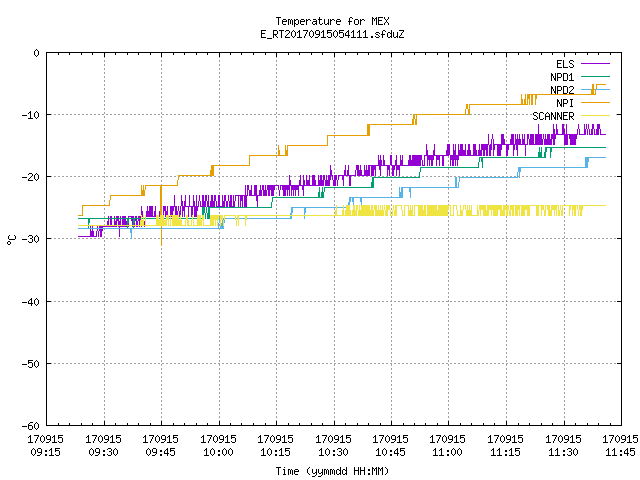Click the yellow SCANNER legend line sample

point(595,116)
